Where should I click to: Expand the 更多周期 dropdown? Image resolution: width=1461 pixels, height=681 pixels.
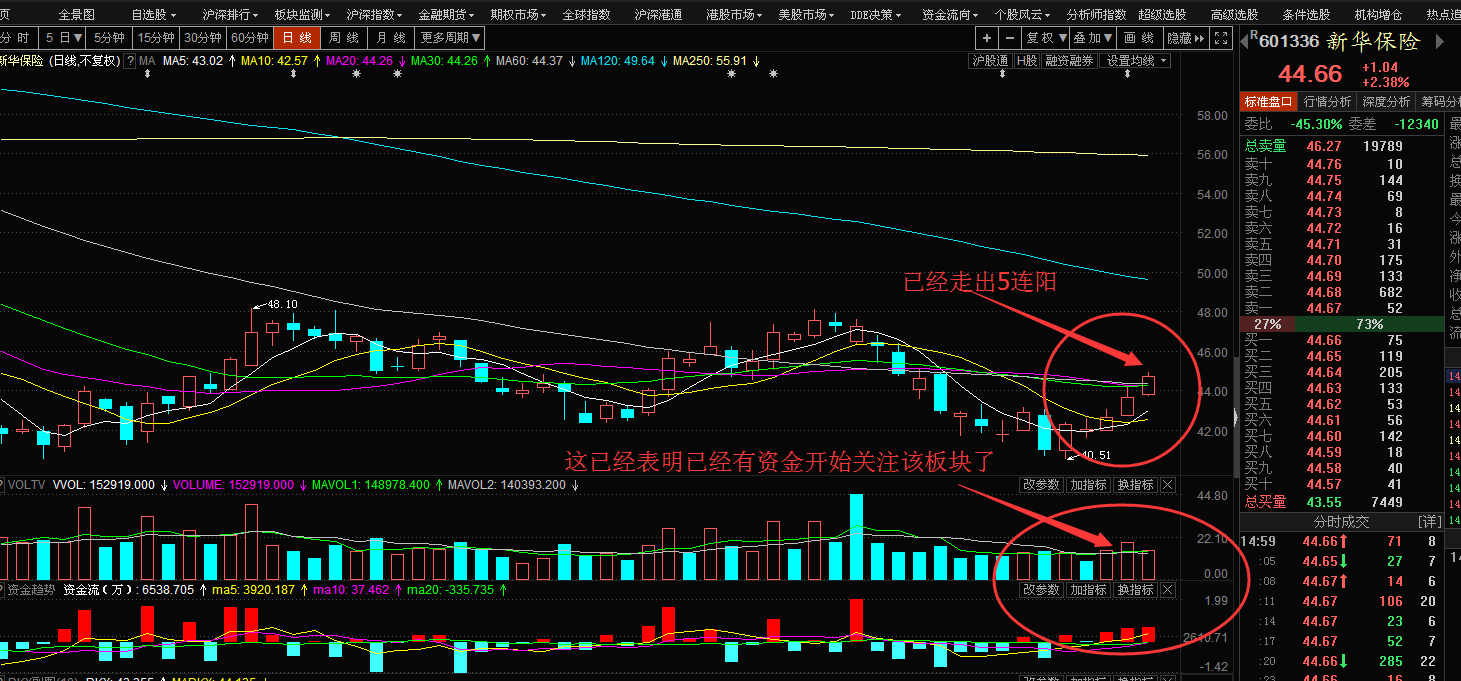(x=449, y=38)
